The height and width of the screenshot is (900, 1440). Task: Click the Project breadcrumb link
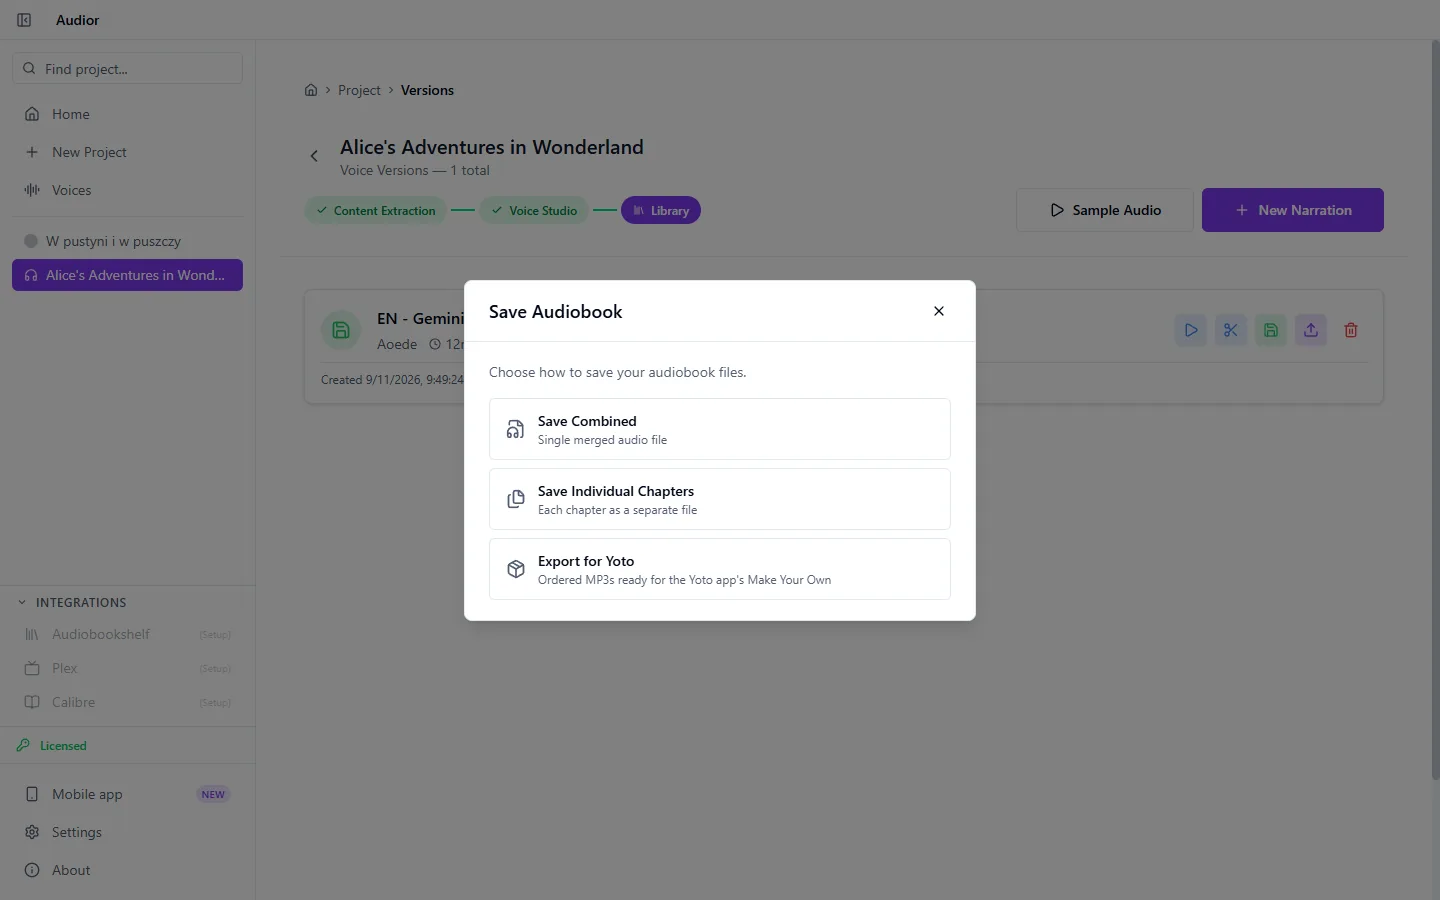click(x=359, y=90)
